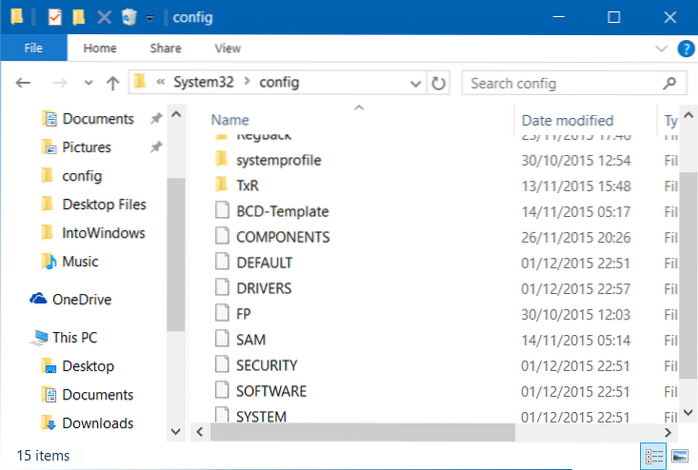Screen dimensions: 698x470
Task: Select the SECURITY file in the list
Action: coord(266,365)
